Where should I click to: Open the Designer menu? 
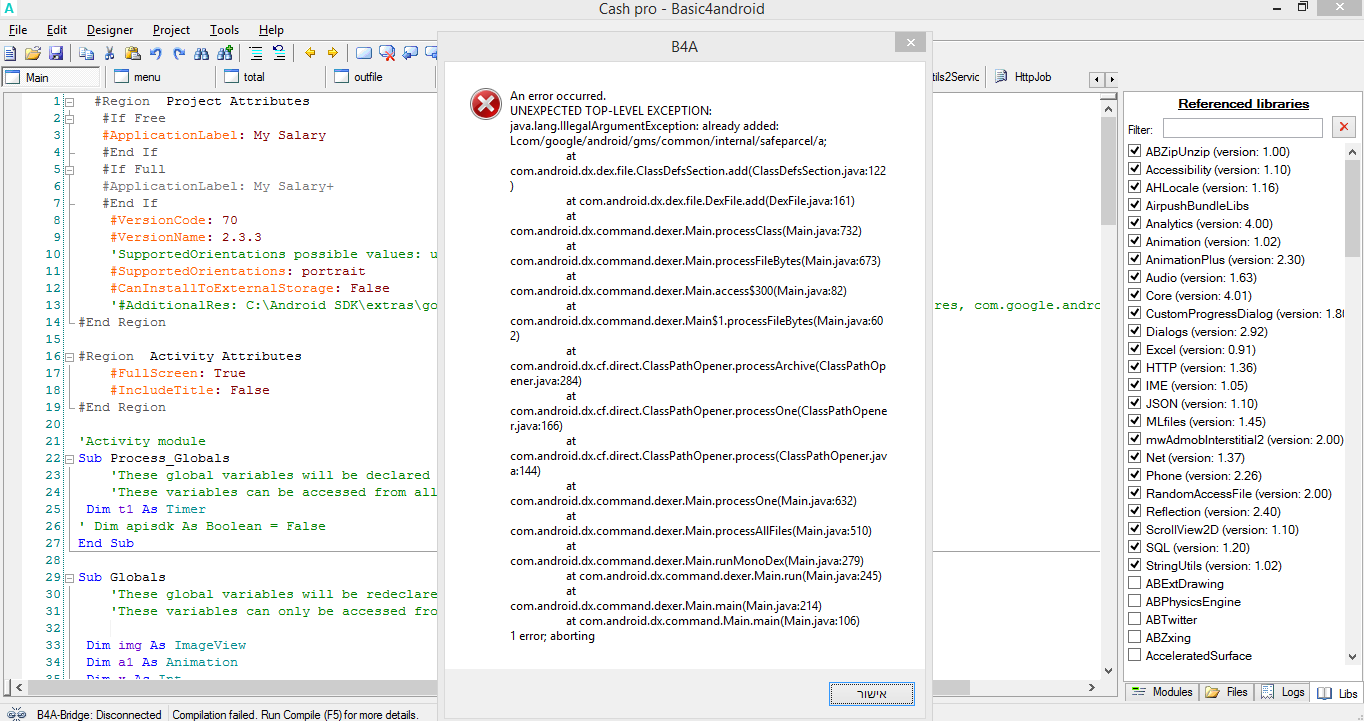pyautogui.click(x=110, y=30)
